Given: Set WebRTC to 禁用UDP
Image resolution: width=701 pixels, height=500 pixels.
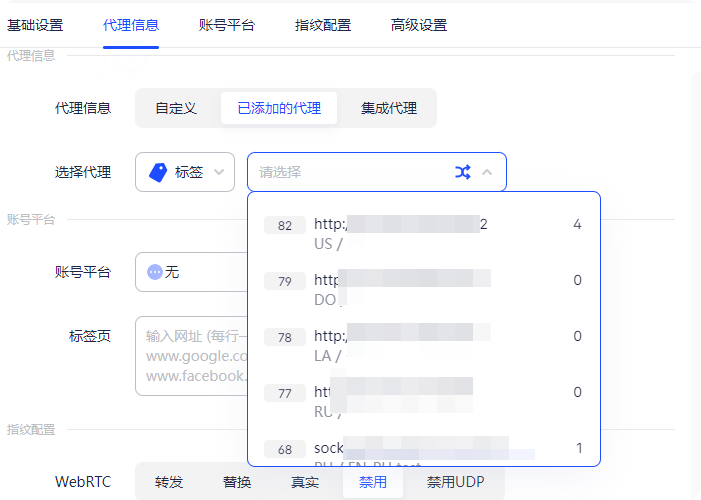Looking at the screenshot, I should pyautogui.click(x=455, y=482).
